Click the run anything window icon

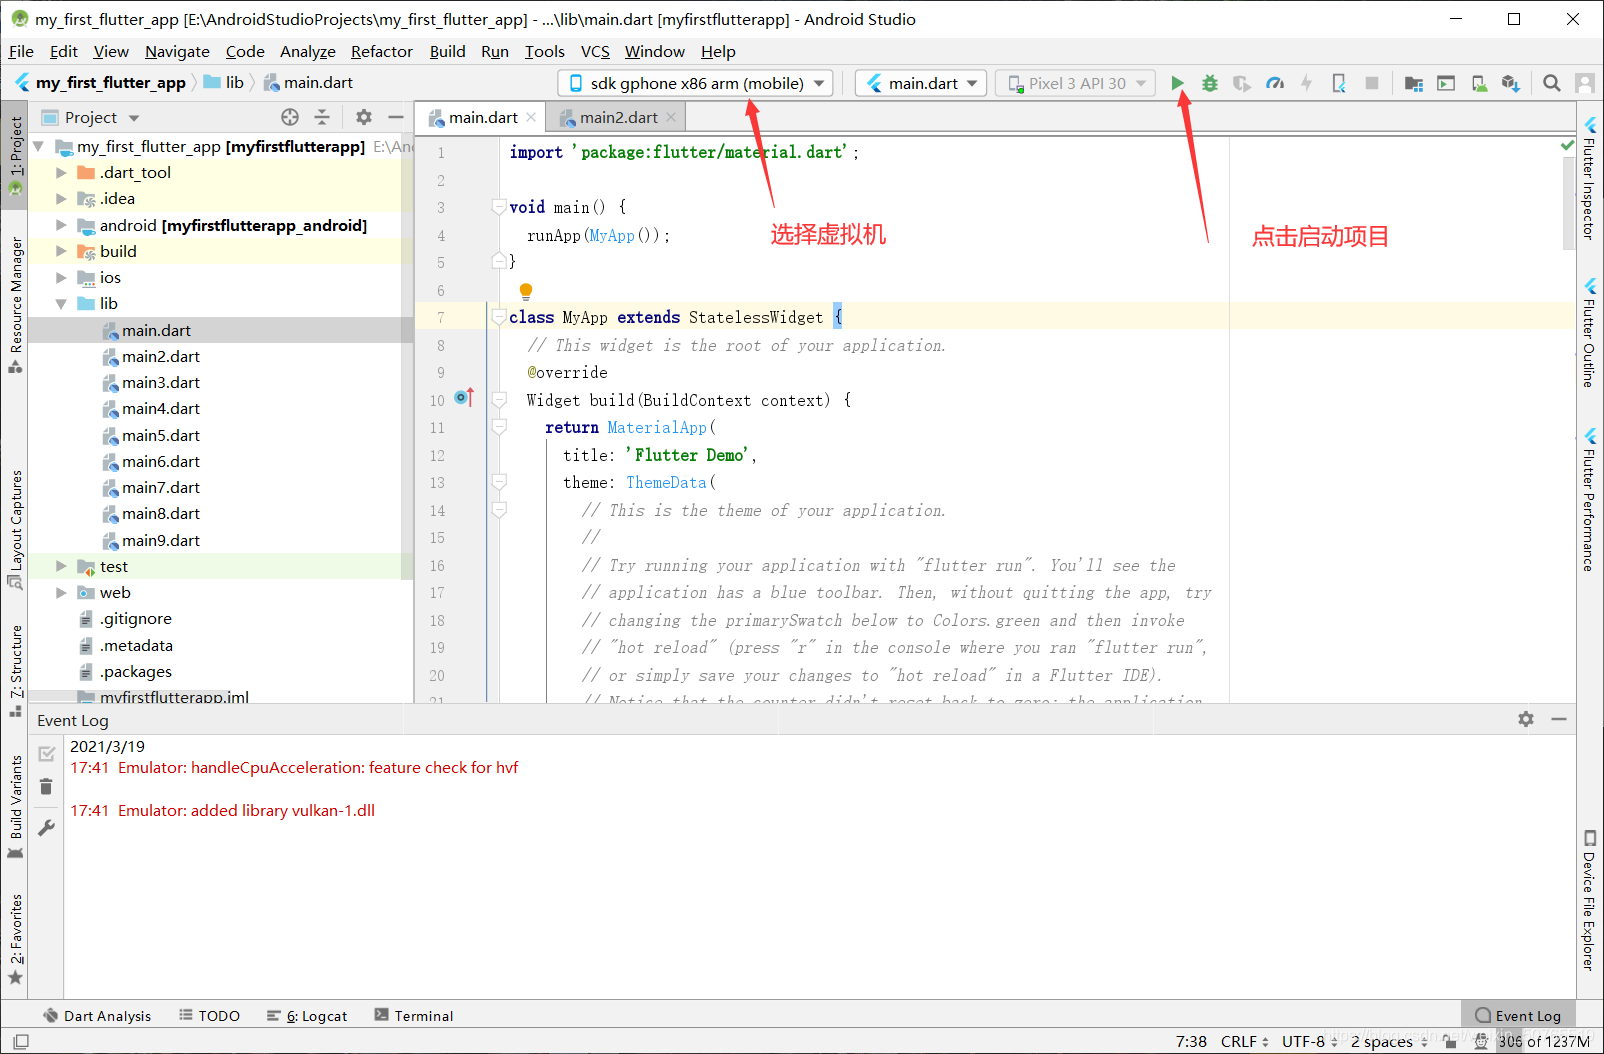tap(1446, 83)
